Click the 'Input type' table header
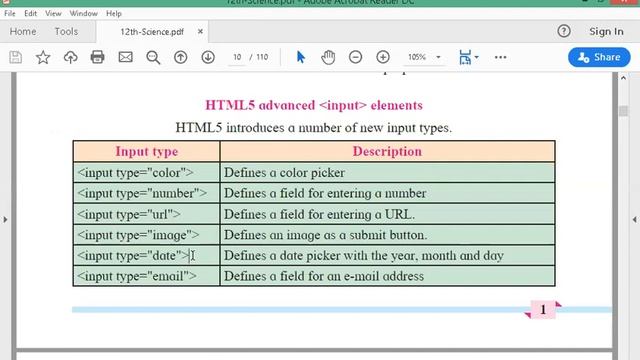Viewport: 640px width, 360px height. click(147, 151)
